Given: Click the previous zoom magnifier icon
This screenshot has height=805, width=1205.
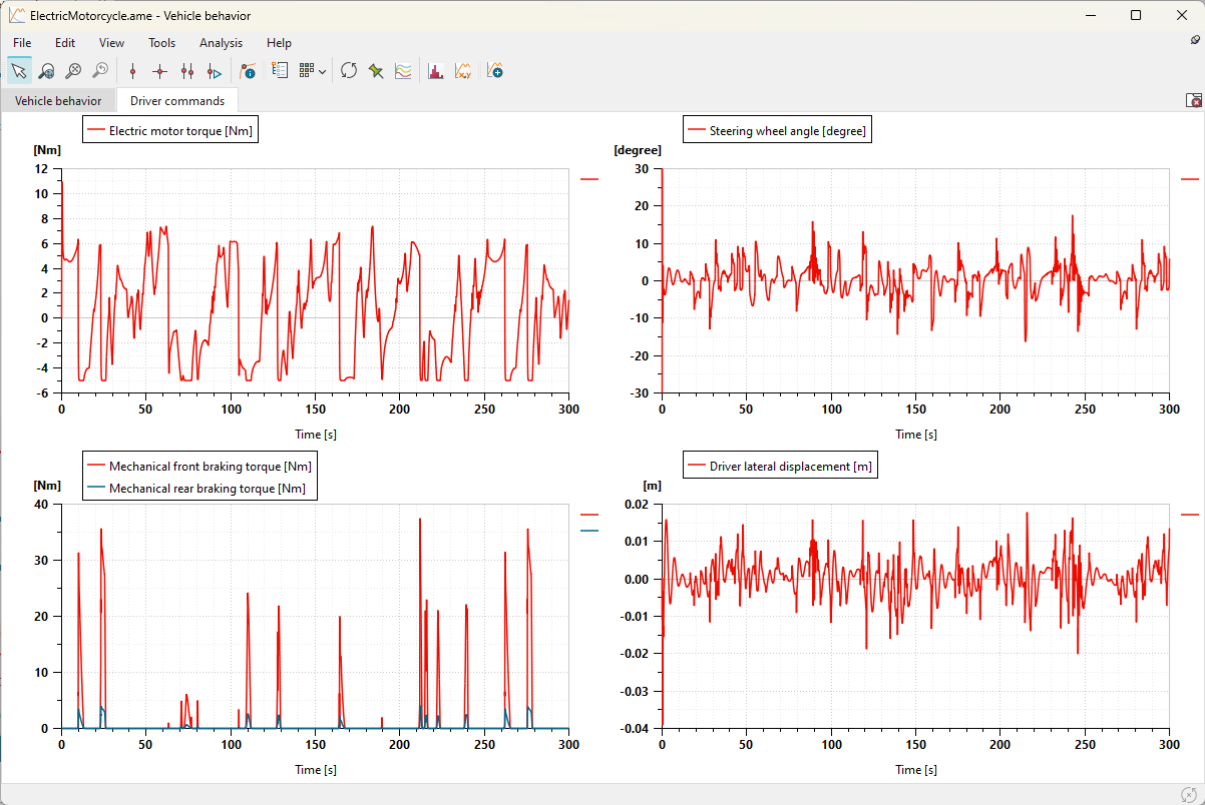Looking at the screenshot, I should pos(100,71).
